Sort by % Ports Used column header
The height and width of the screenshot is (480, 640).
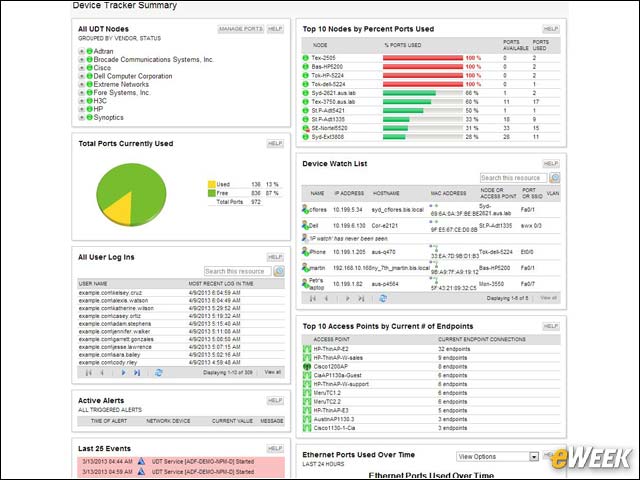(402, 45)
